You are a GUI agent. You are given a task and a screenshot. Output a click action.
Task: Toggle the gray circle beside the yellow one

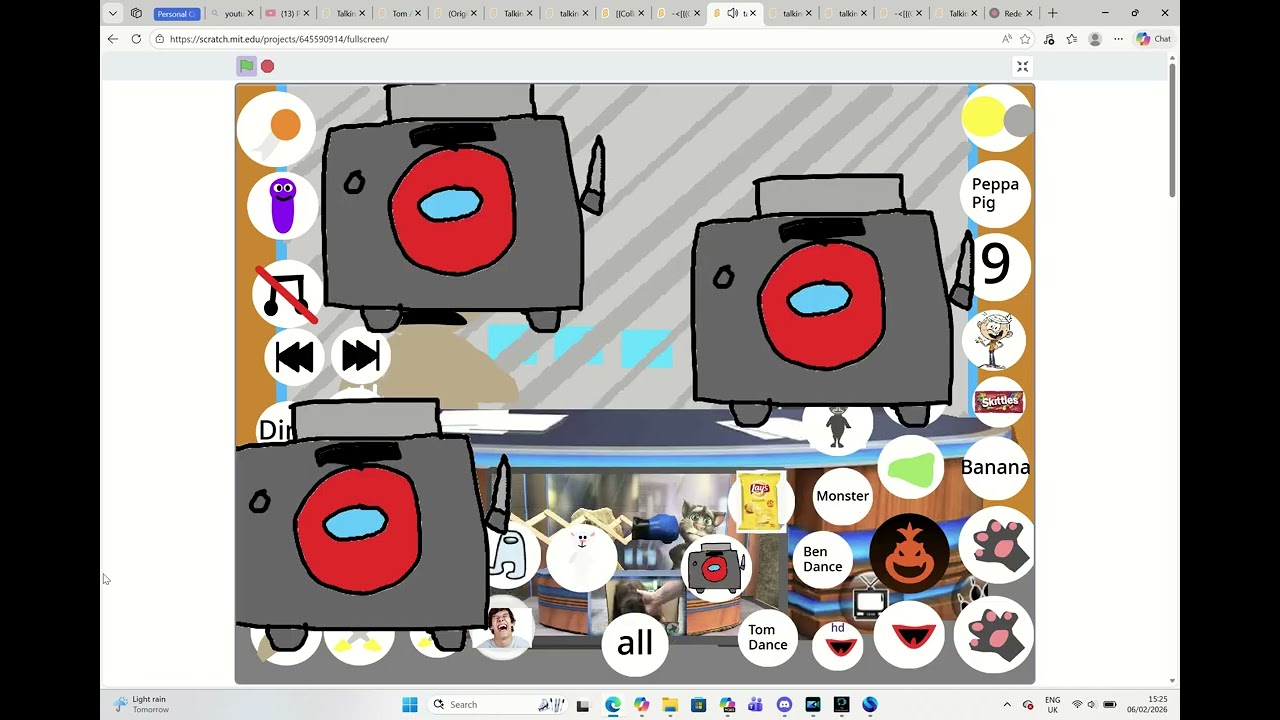(1018, 121)
